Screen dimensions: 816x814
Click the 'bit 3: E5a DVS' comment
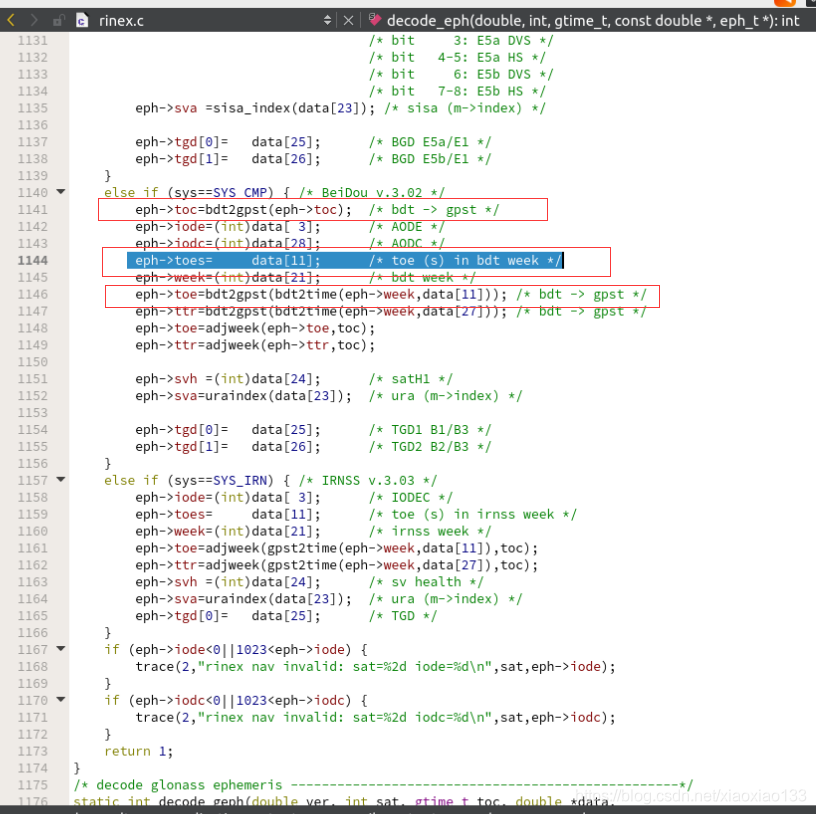point(461,41)
